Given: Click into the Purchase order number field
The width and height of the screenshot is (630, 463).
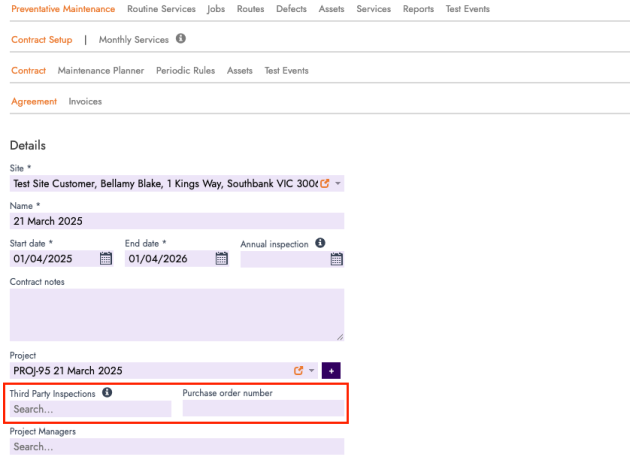Looking at the screenshot, I should (x=263, y=409).
